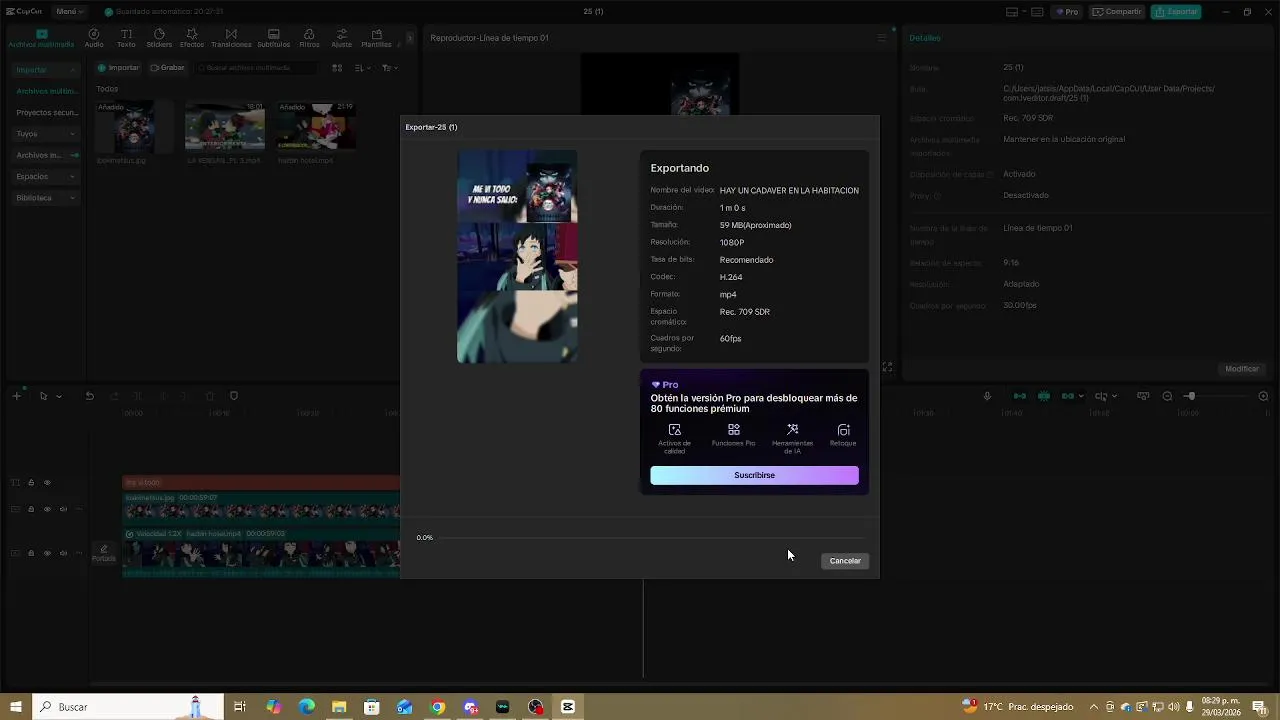This screenshot has height=720, width=1280.
Task: Toggle the main track magnet icon
Action: click(1020, 396)
